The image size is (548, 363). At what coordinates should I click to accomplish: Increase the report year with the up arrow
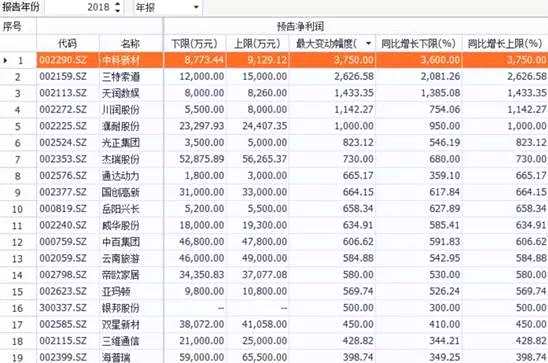tap(117, 4)
